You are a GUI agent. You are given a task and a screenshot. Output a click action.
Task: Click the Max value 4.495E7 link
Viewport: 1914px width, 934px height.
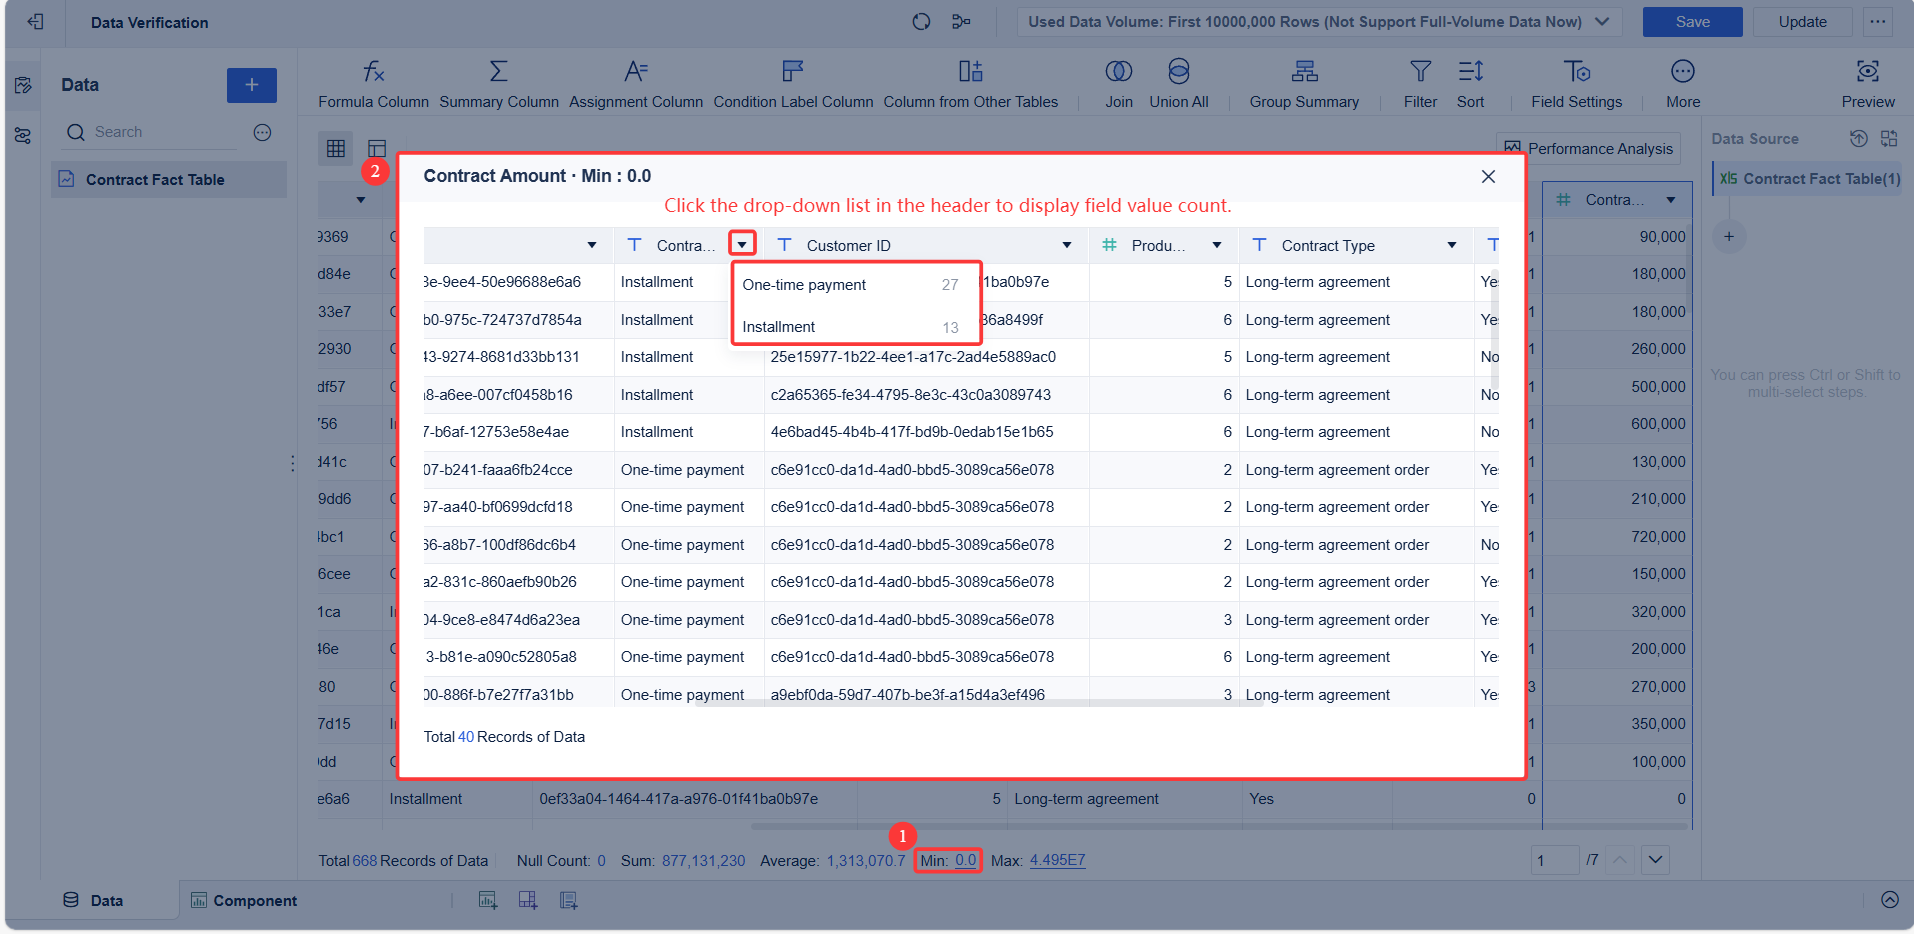[x=1057, y=860]
